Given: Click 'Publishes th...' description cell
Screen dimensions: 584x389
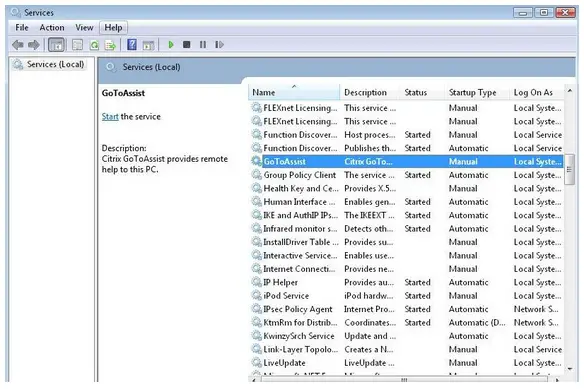Looking at the screenshot, I should point(370,148).
